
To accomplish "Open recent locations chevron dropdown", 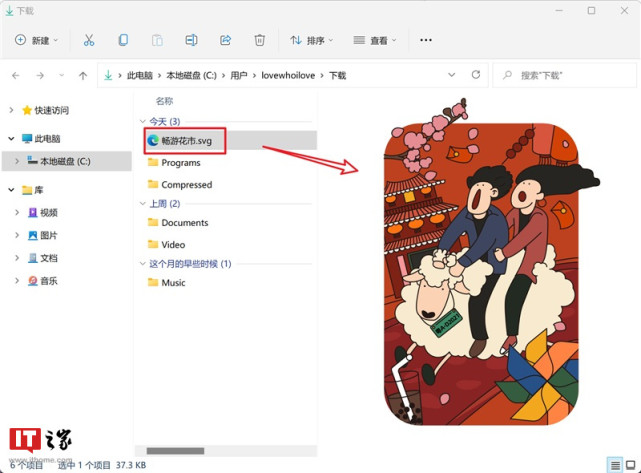I will [61, 75].
